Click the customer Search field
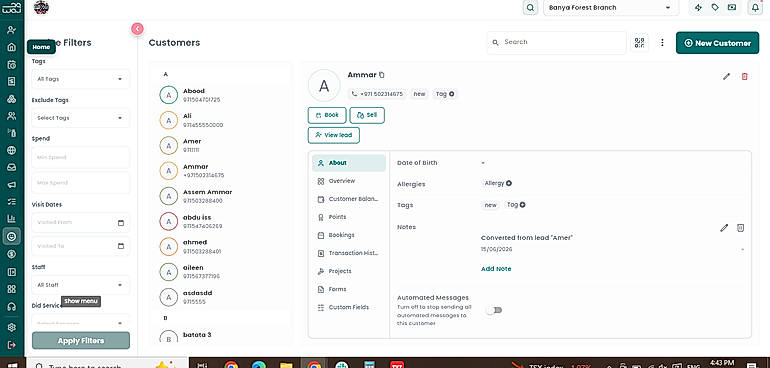 [556, 43]
